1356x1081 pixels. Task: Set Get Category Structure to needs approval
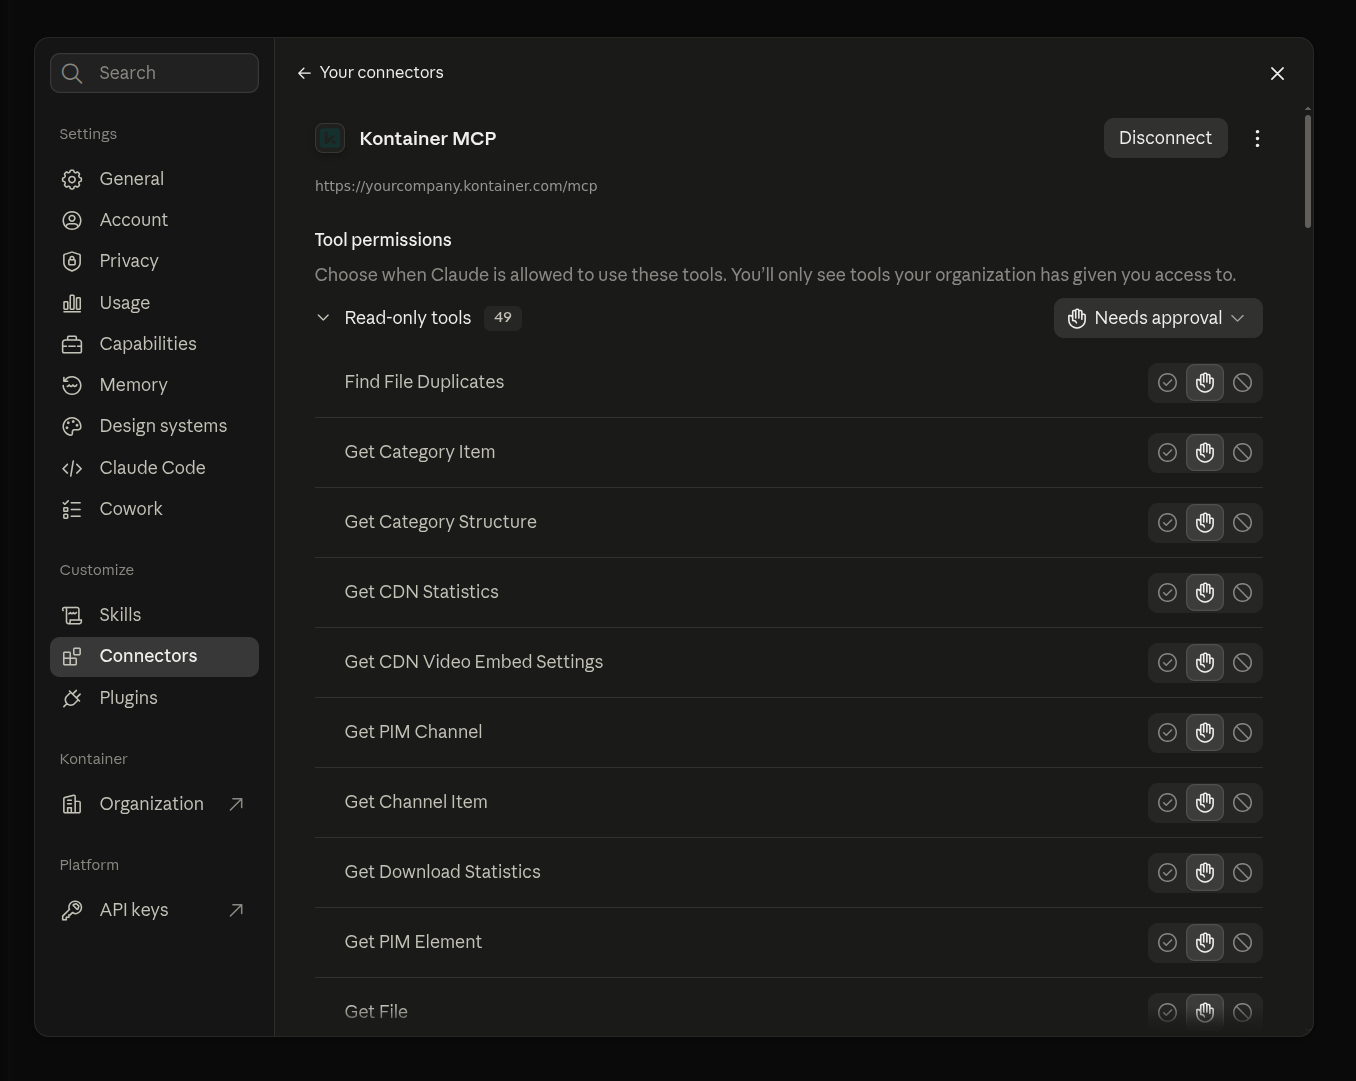click(x=1205, y=523)
